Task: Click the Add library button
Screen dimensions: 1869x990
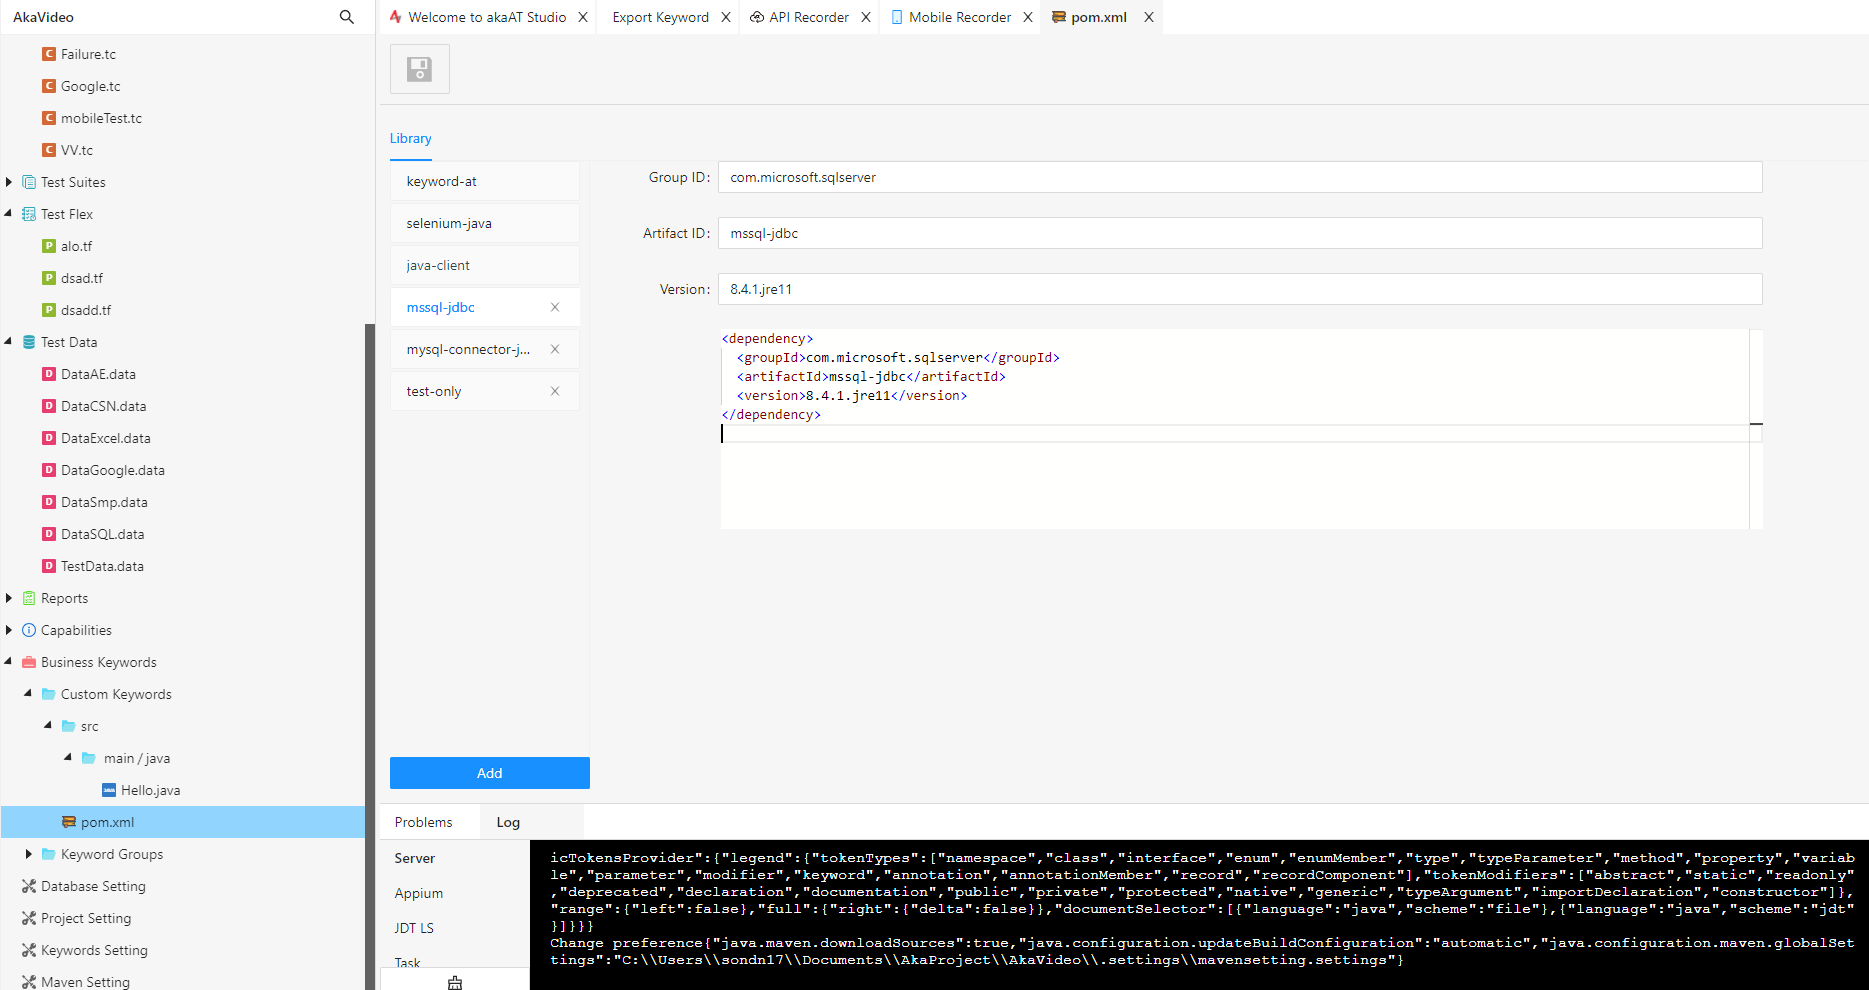Action: tap(490, 773)
